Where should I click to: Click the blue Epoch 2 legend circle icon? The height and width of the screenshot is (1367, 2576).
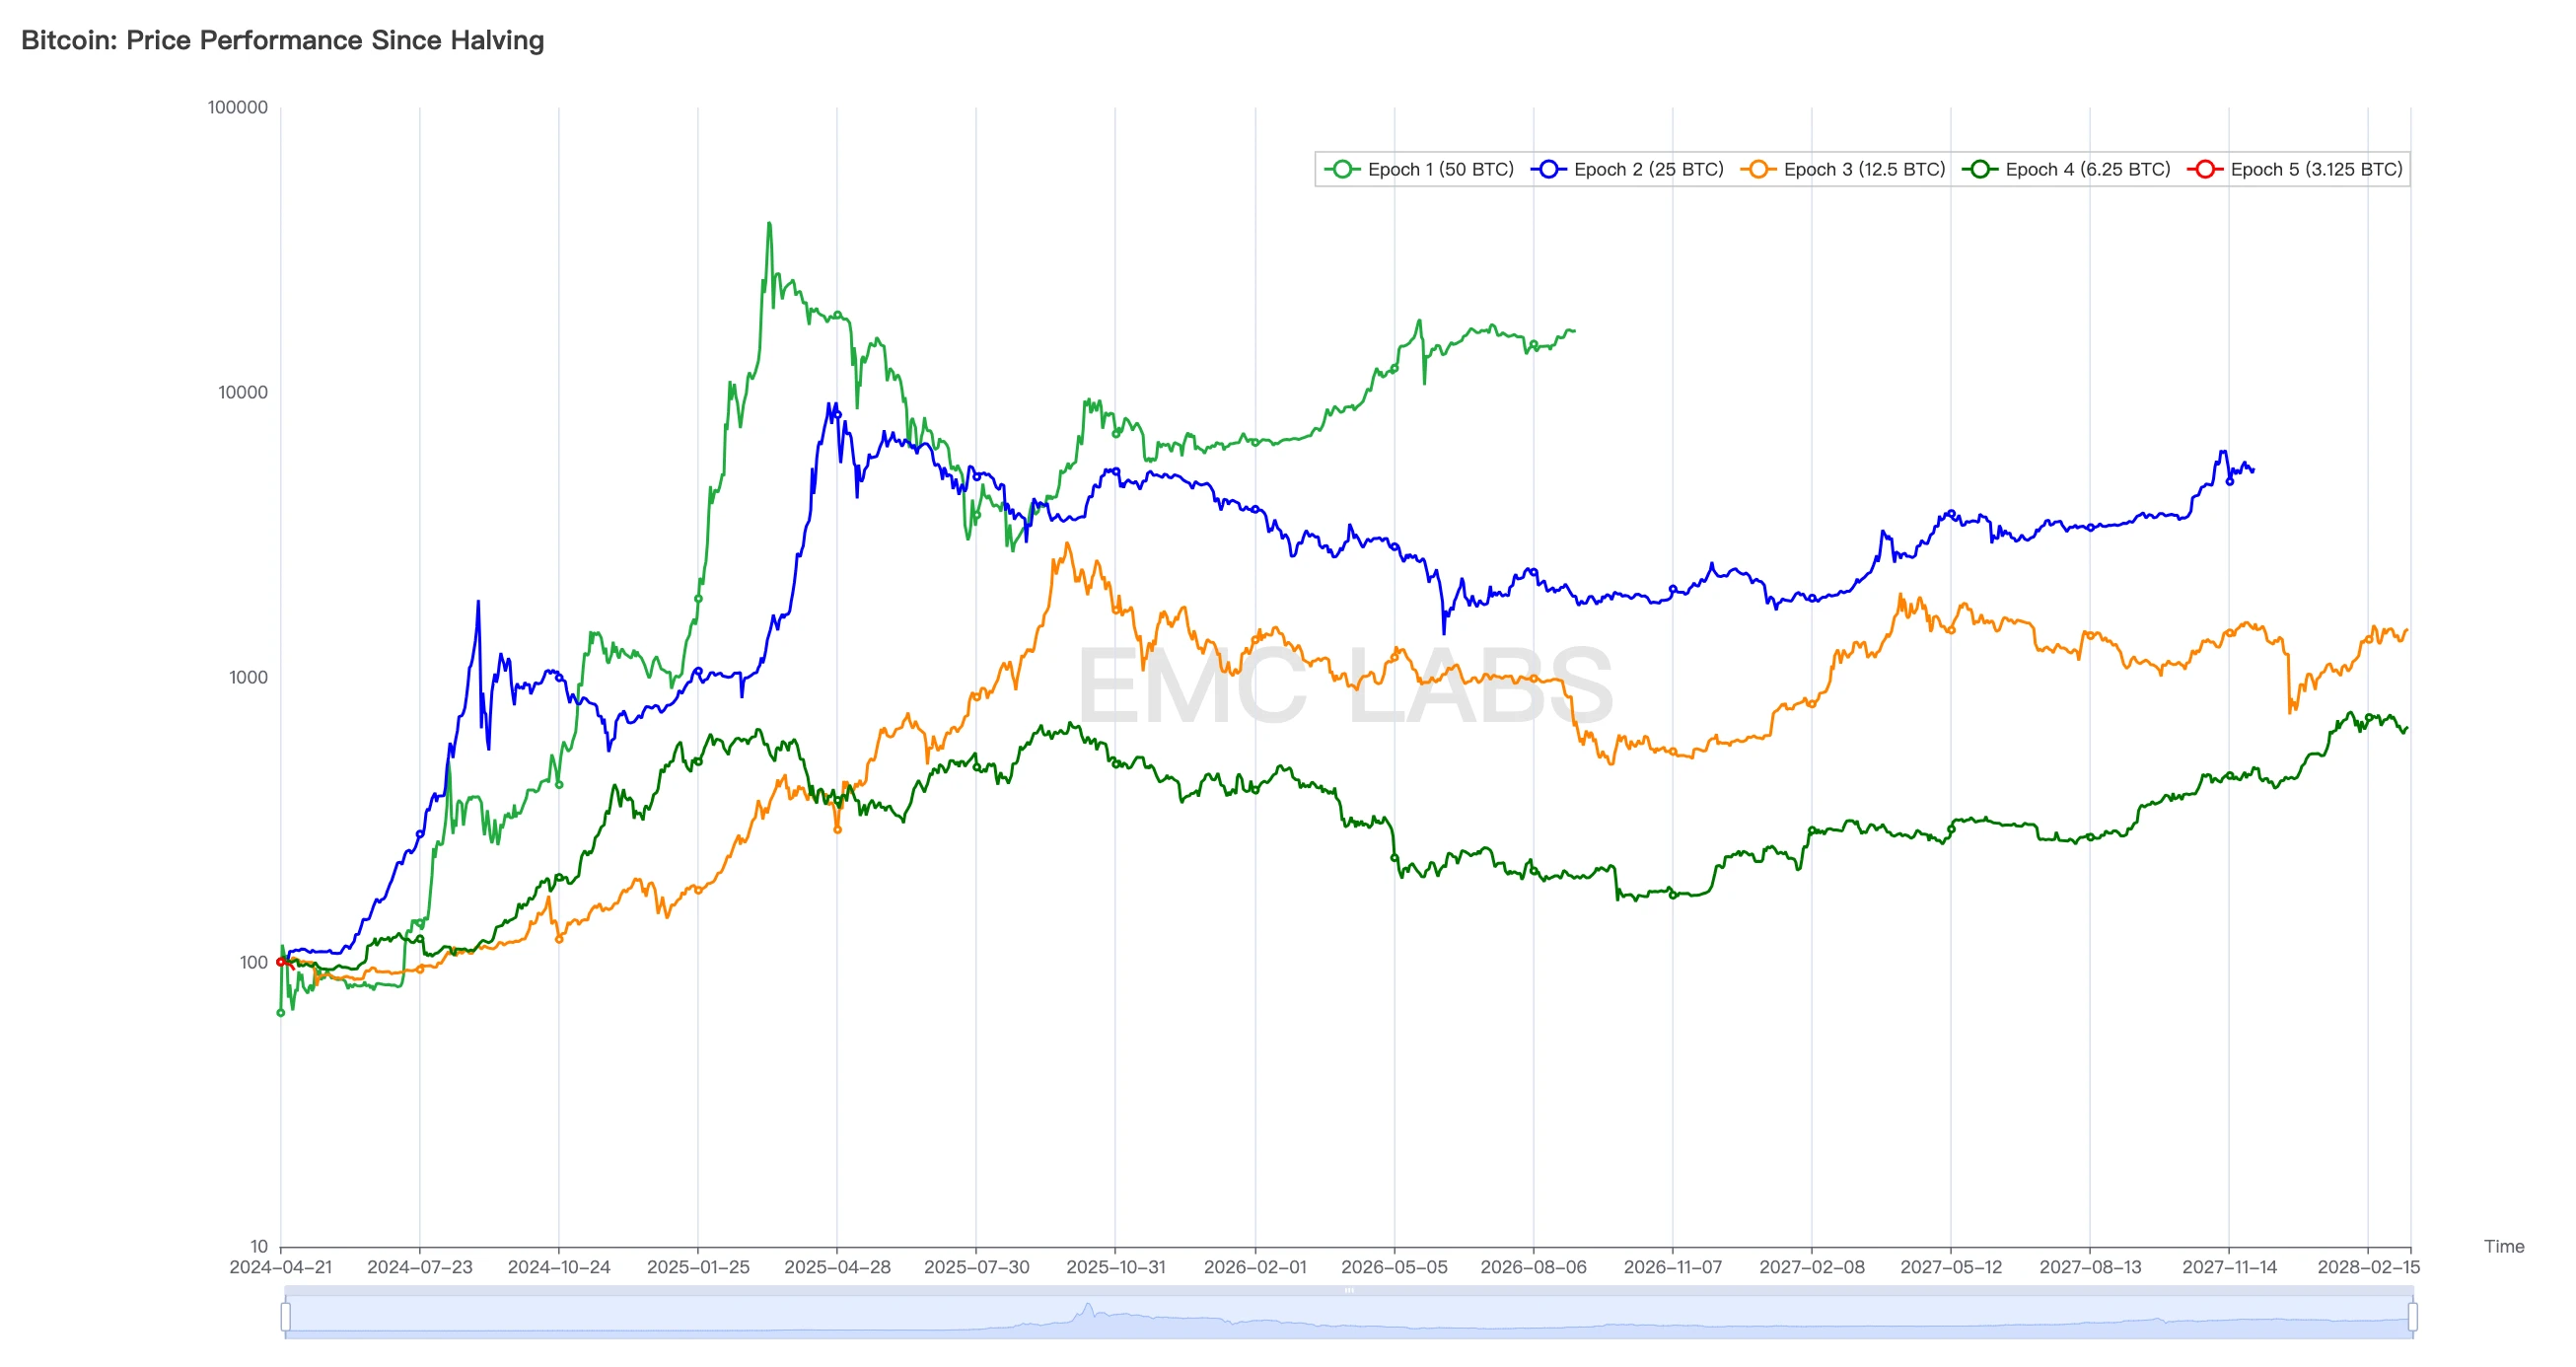pyautogui.click(x=1548, y=169)
